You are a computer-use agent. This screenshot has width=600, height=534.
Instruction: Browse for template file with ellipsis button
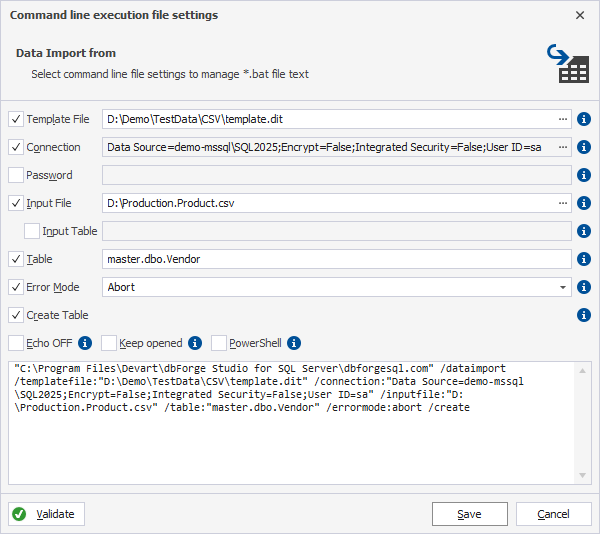562,119
